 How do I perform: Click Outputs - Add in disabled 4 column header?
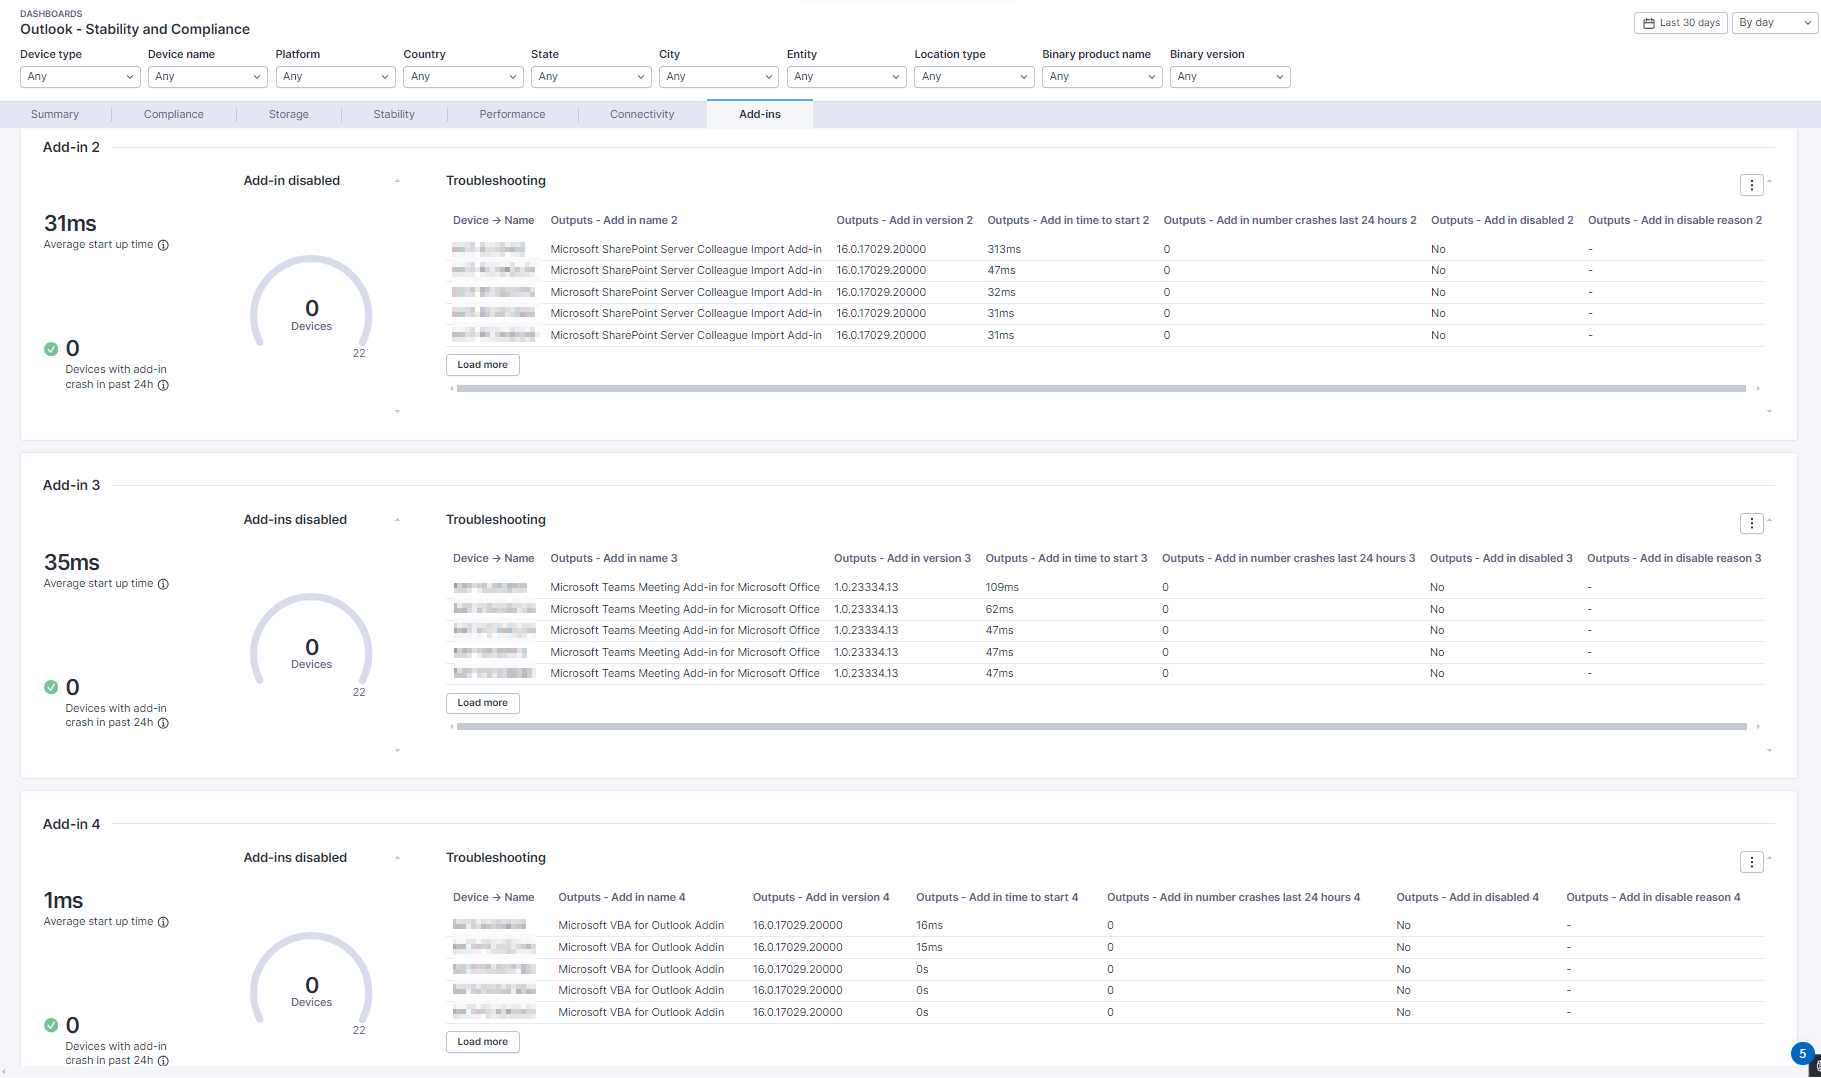[1467, 898]
